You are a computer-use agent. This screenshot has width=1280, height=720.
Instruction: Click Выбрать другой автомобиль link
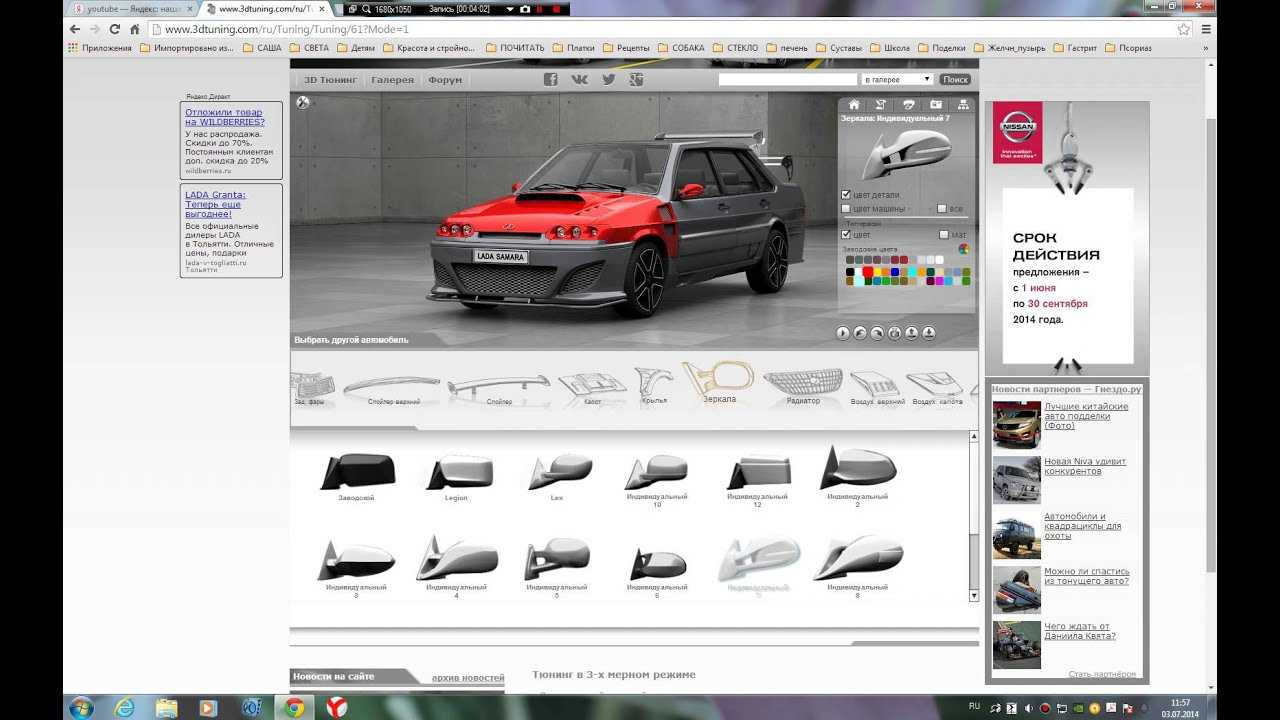[351, 340]
